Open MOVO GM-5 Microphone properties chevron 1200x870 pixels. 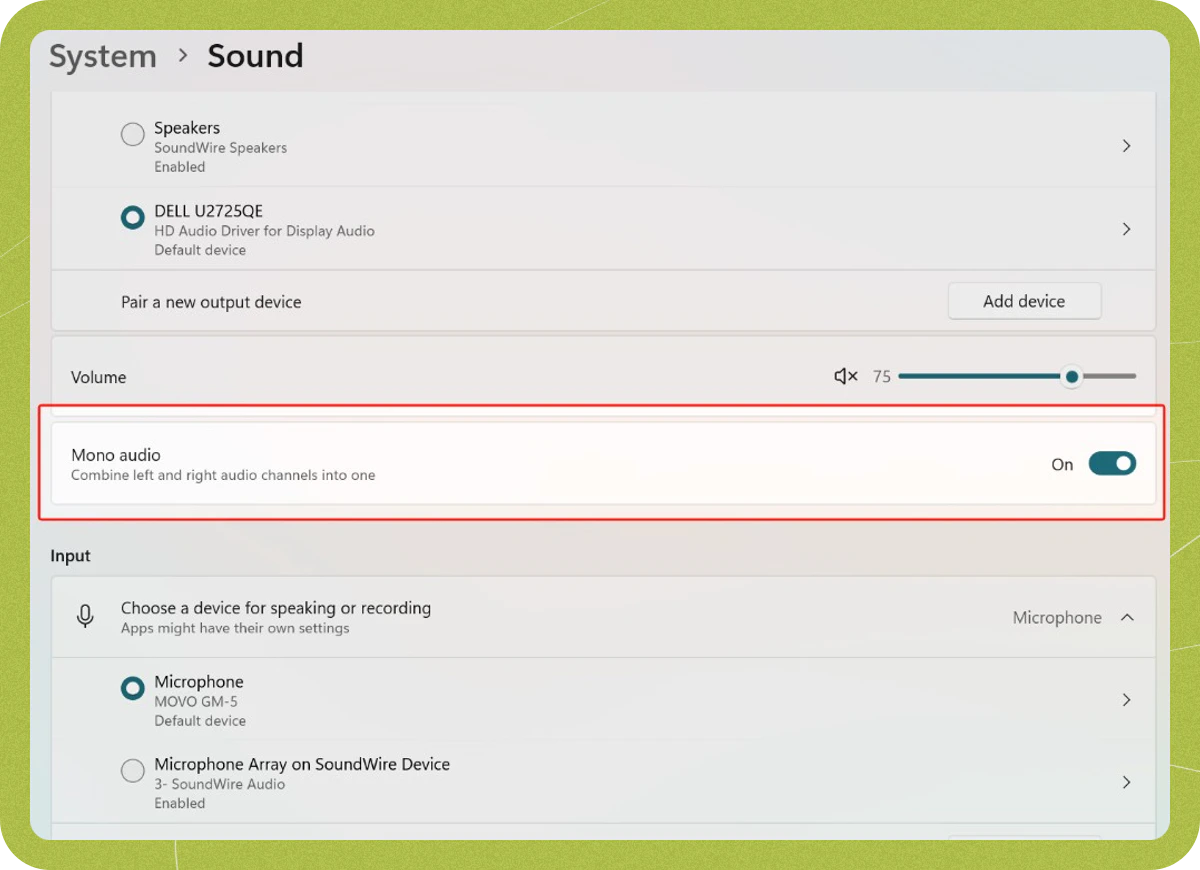pyautogui.click(x=1126, y=700)
